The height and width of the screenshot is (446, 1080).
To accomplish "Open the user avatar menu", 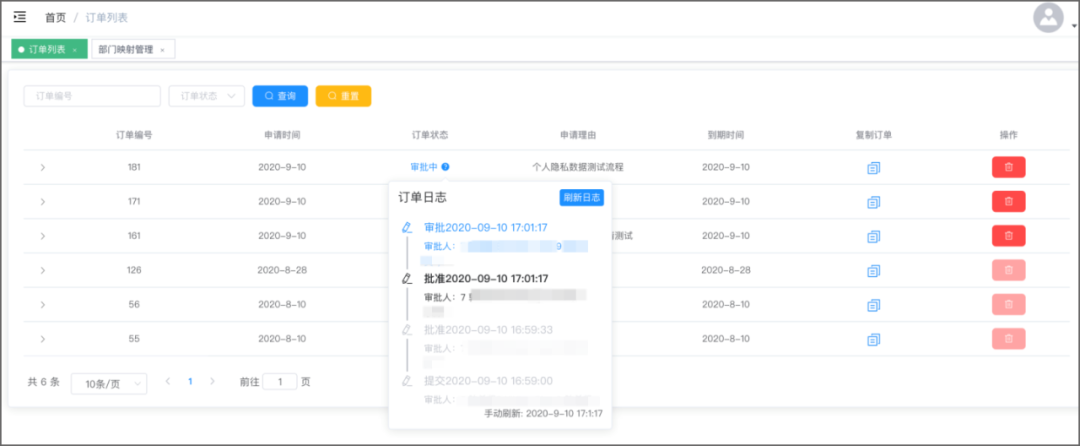I will coord(1048,17).
